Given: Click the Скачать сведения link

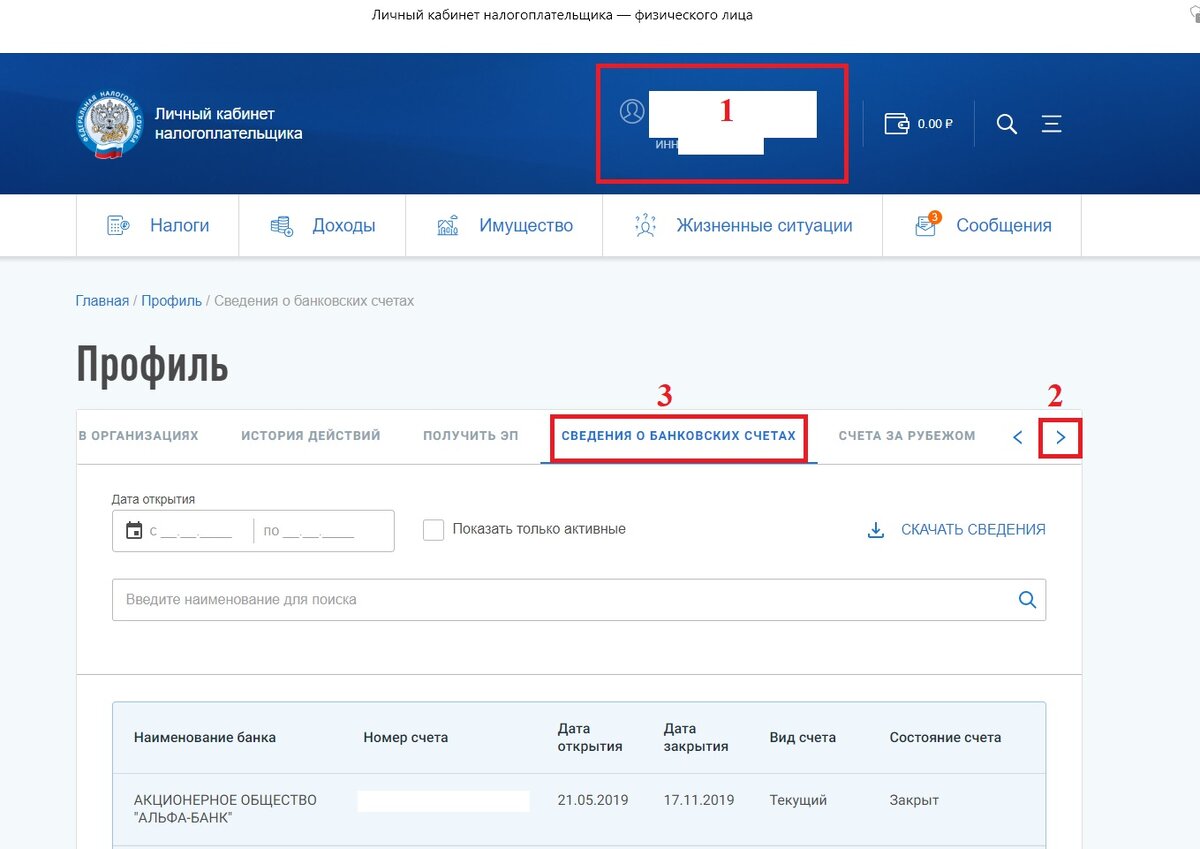Looking at the screenshot, I should (x=973, y=530).
